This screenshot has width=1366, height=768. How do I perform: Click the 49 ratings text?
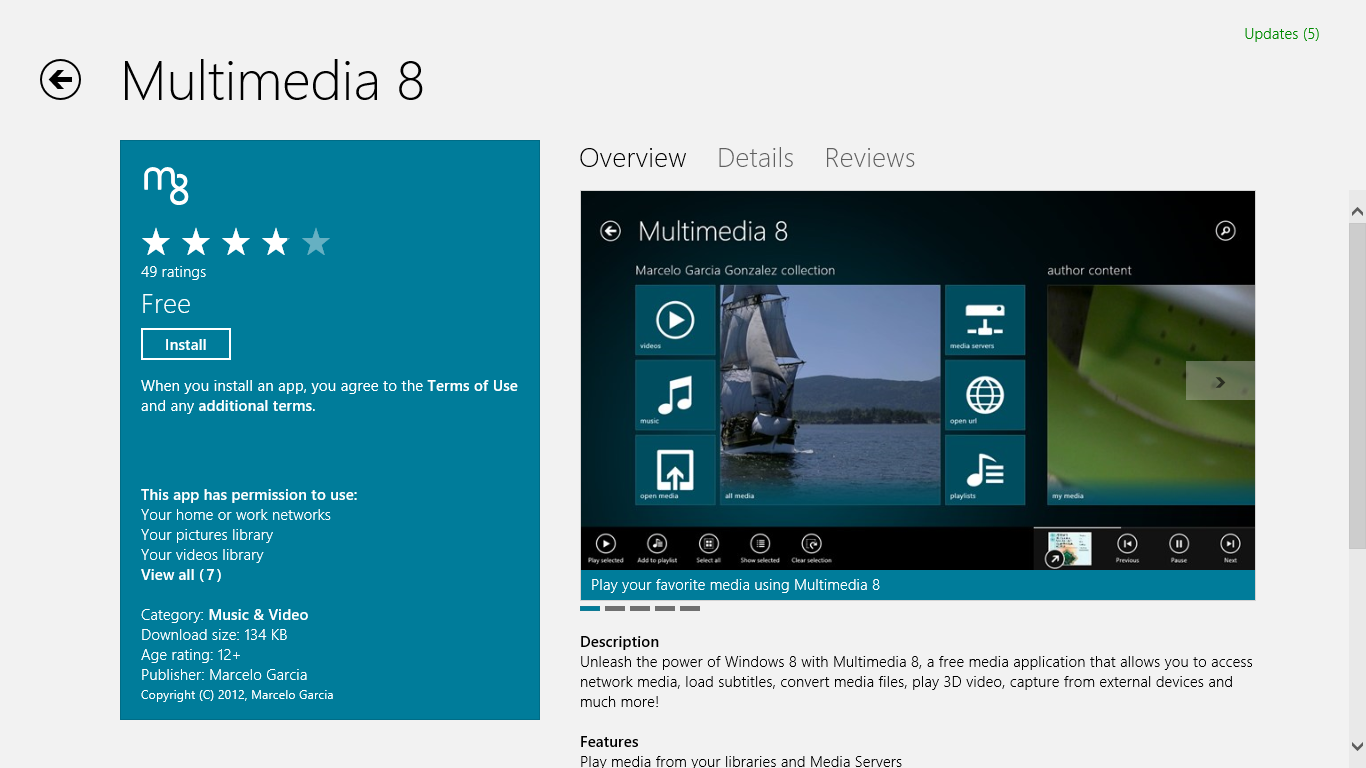tap(174, 272)
